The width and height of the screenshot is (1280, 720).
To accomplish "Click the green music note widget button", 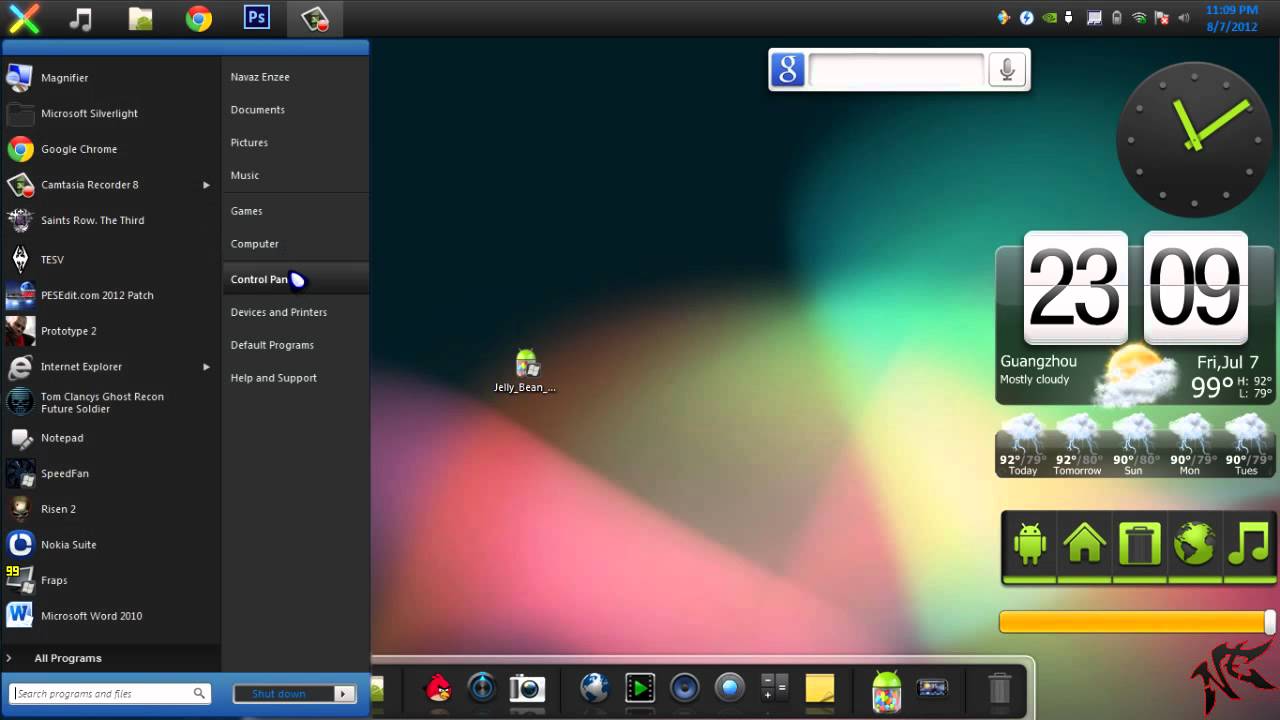I will pyautogui.click(x=1248, y=546).
